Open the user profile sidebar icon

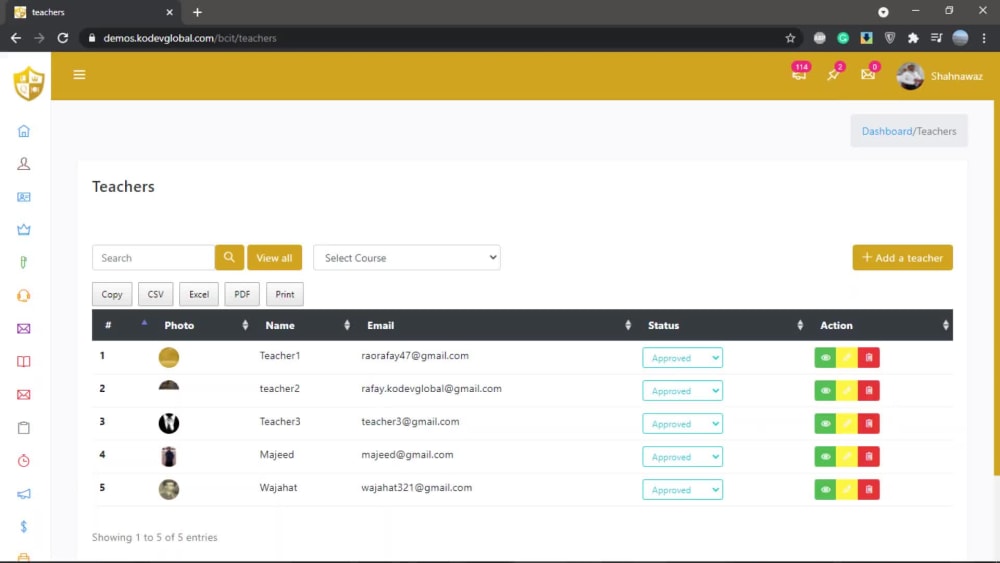(x=24, y=164)
